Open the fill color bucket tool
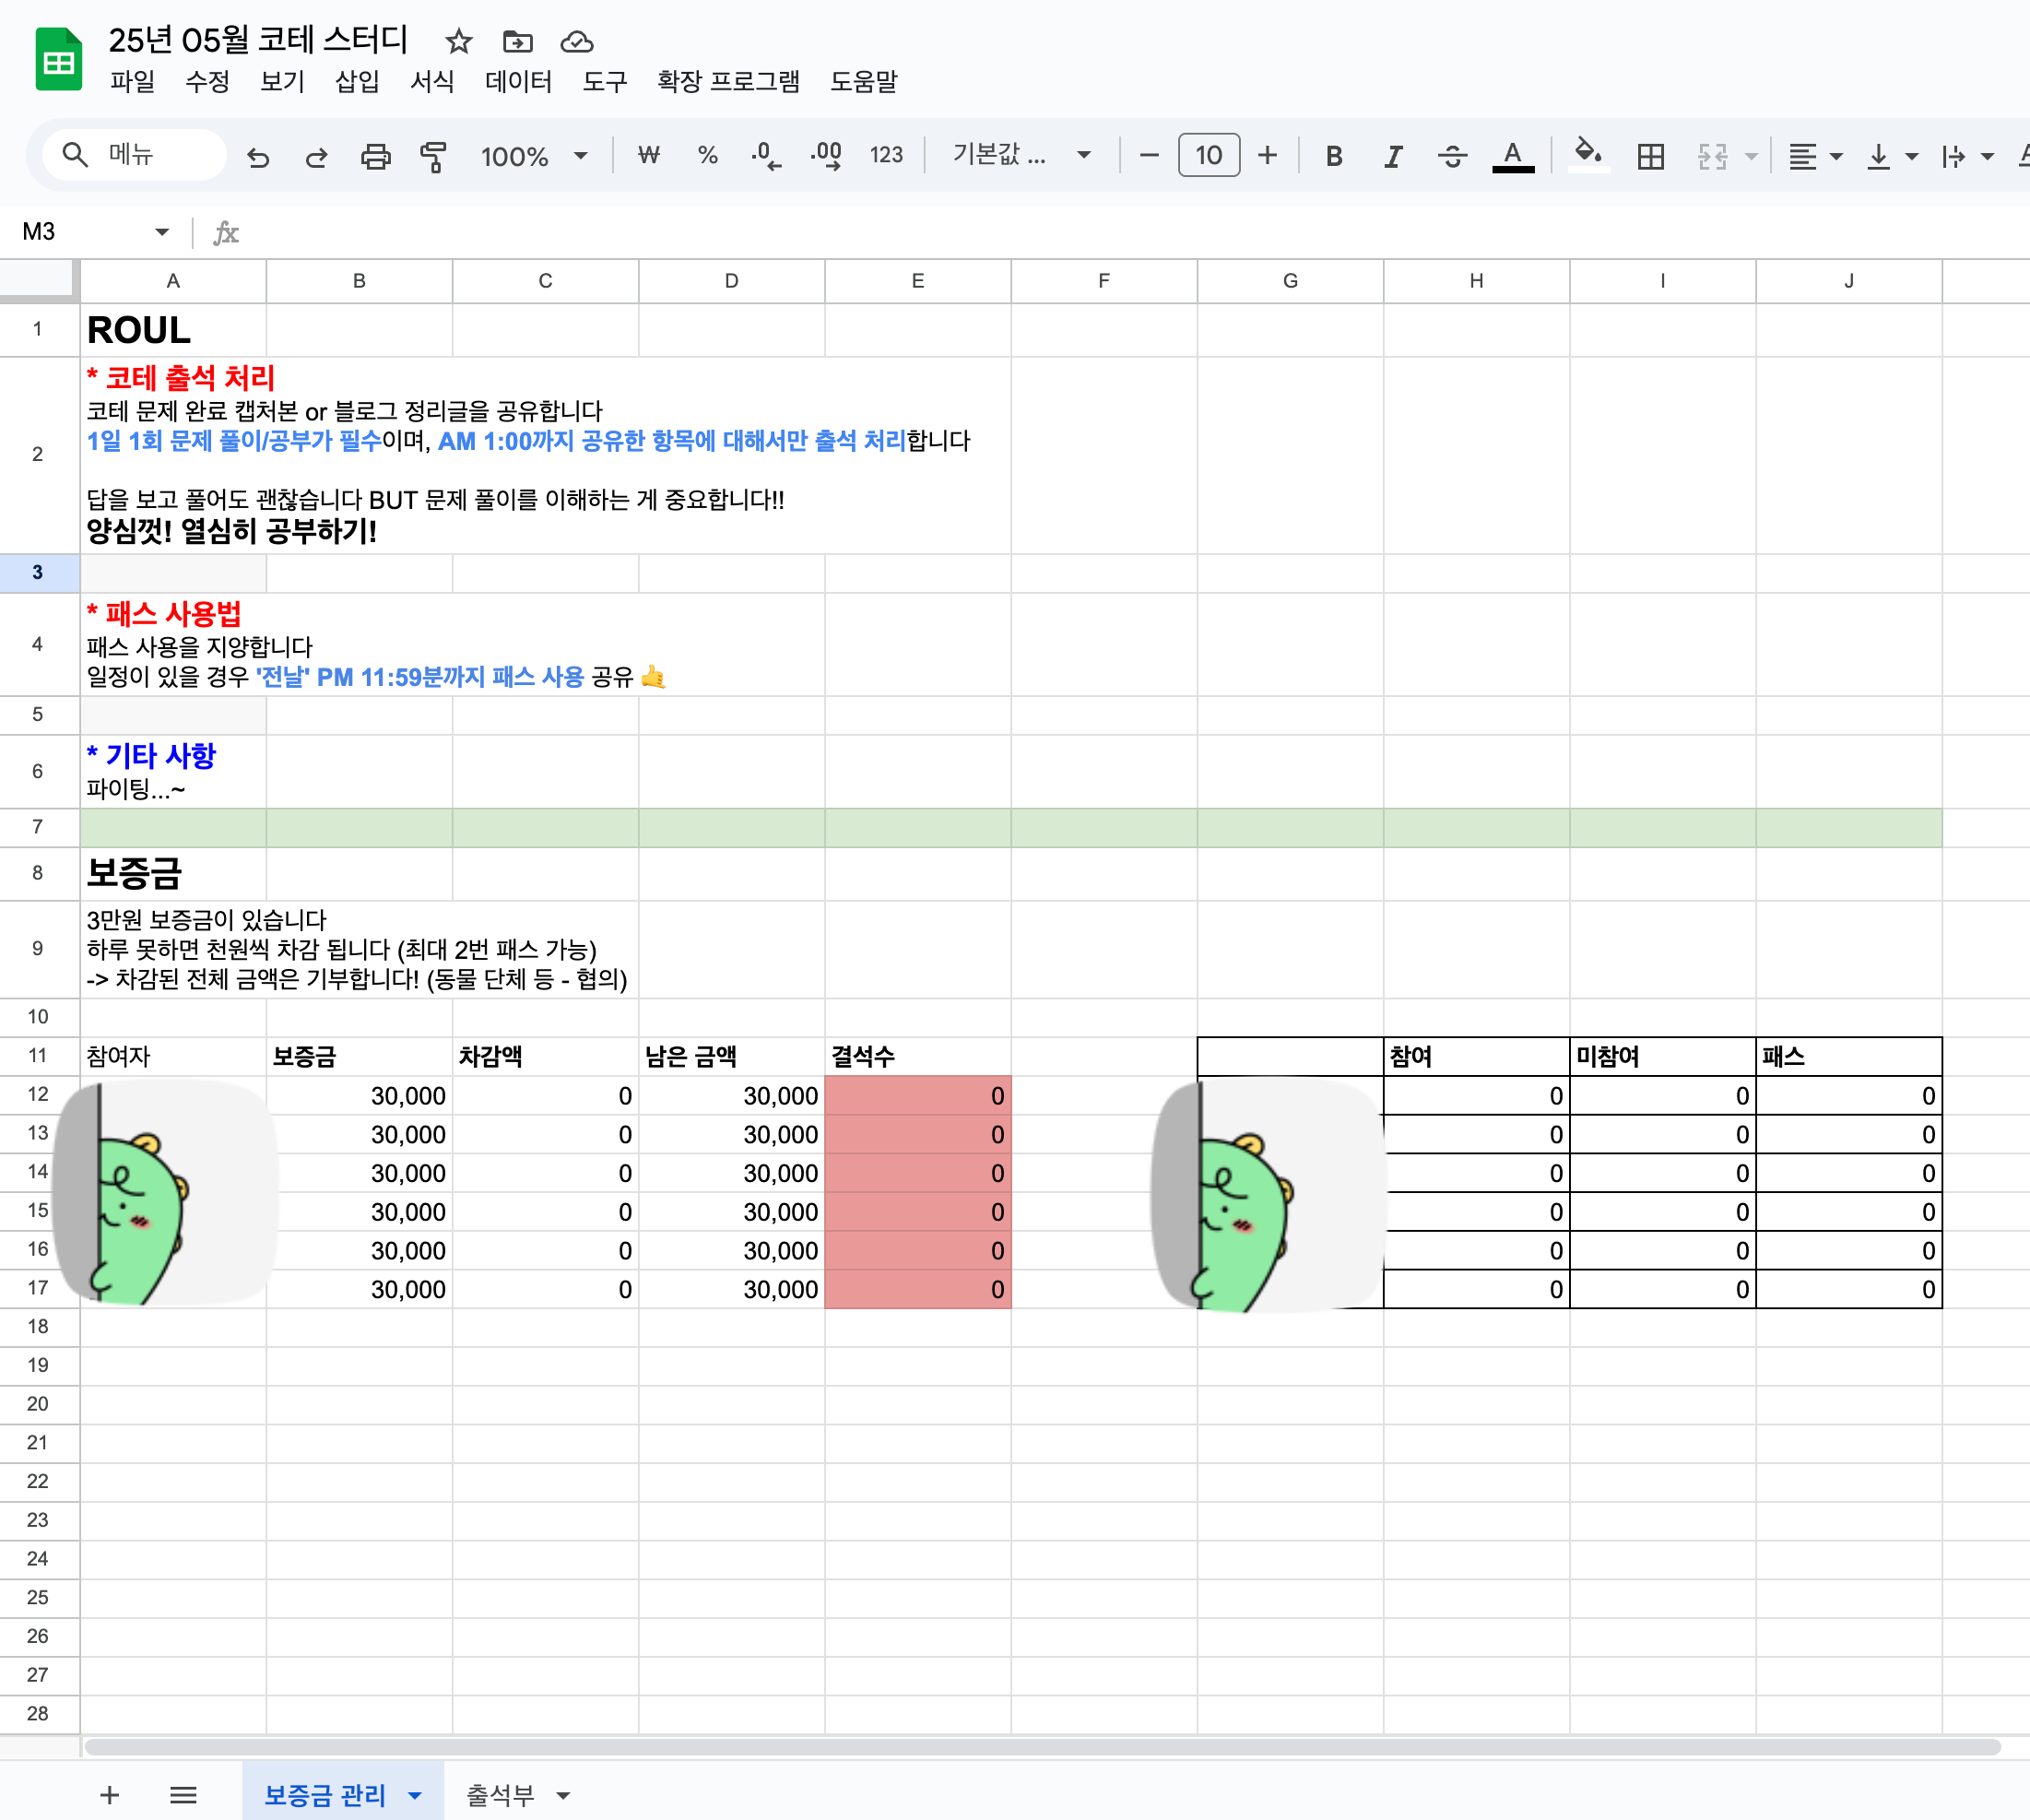Image resolution: width=2030 pixels, height=1820 pixels. point(1587,154)
